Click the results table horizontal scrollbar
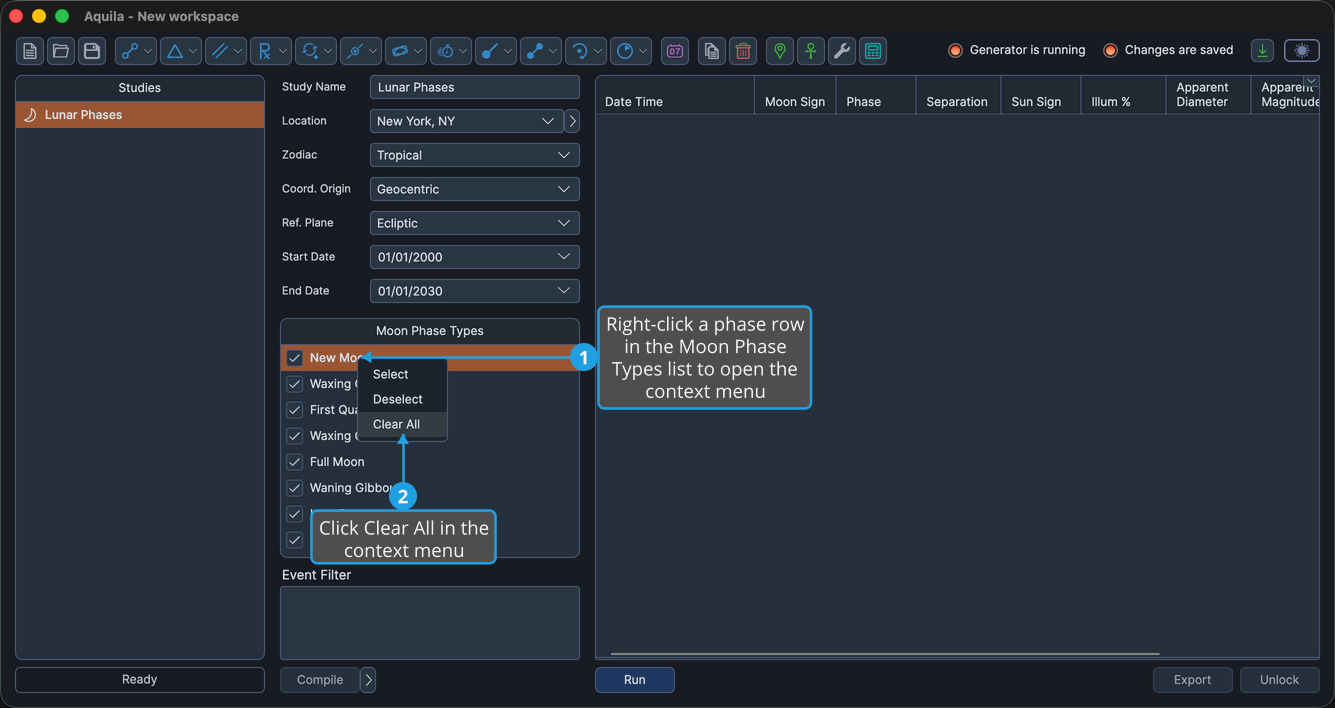The image size is (1335, 708). 885,654
